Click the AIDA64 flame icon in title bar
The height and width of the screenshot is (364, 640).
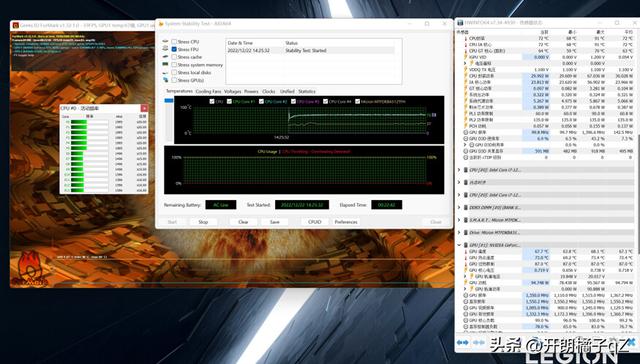point(161,24)
